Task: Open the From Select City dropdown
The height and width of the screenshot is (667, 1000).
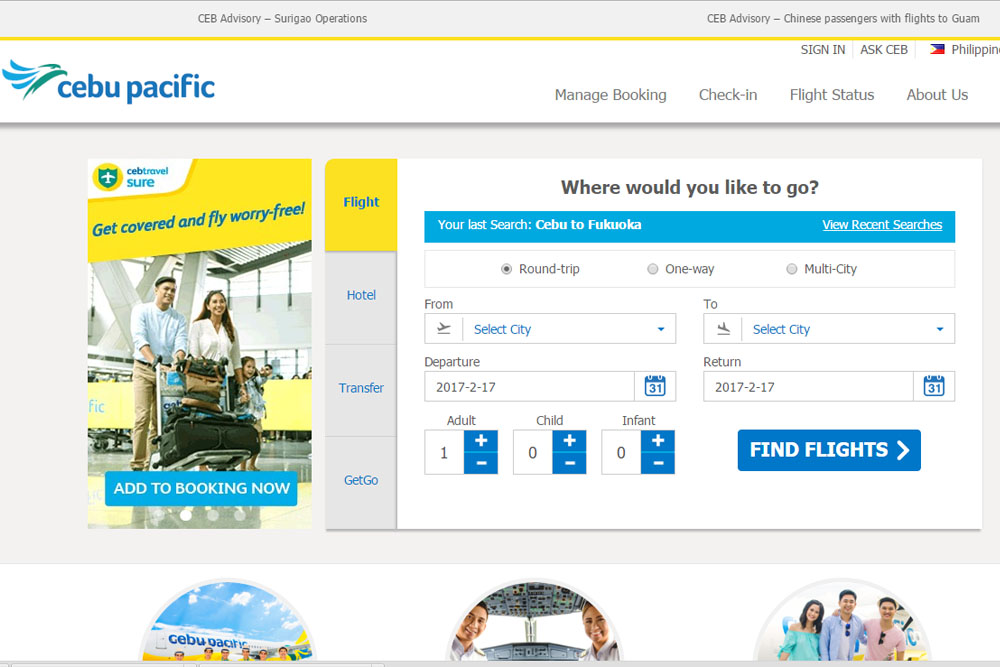Action: tap(550, 328)
